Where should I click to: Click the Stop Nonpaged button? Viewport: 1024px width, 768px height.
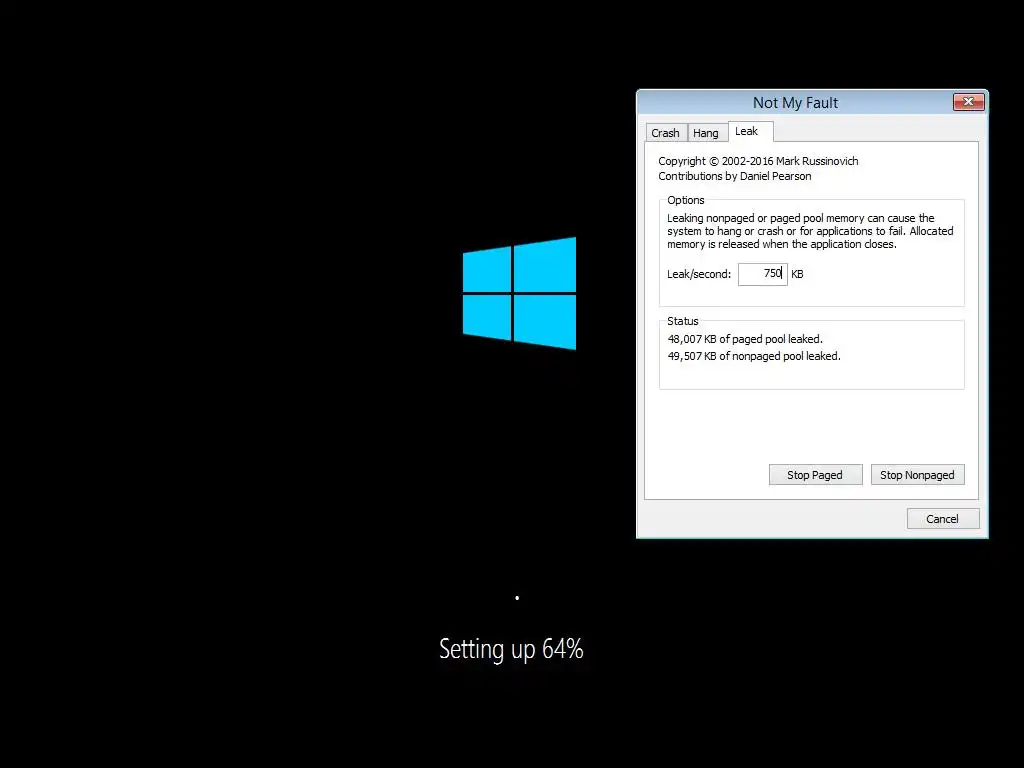point(917,475)
